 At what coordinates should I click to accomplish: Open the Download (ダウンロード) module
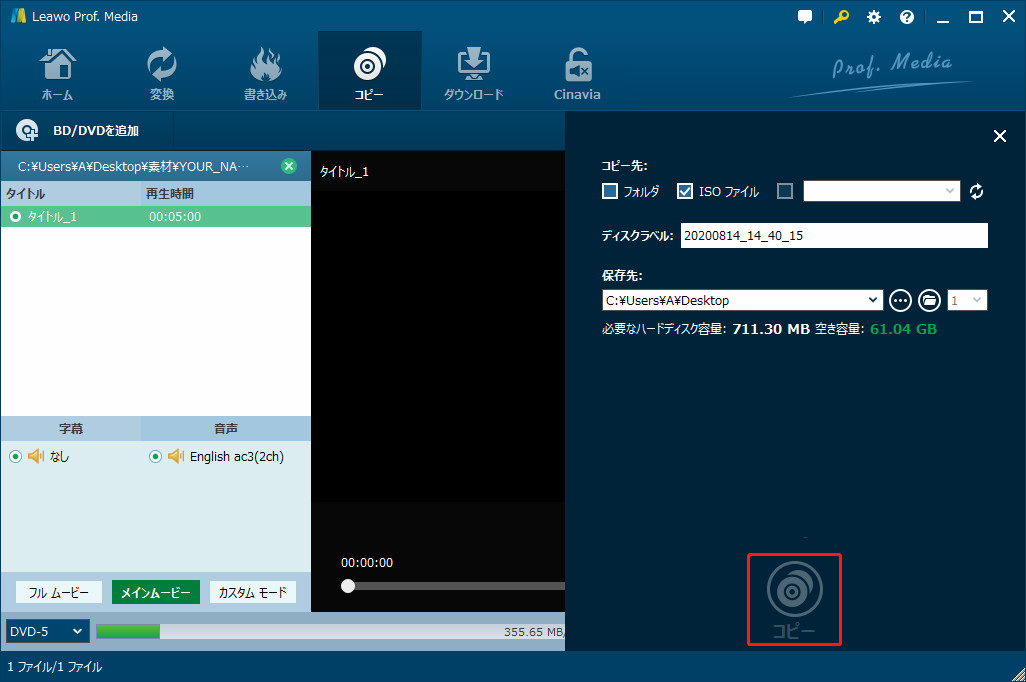coord(473,72)
